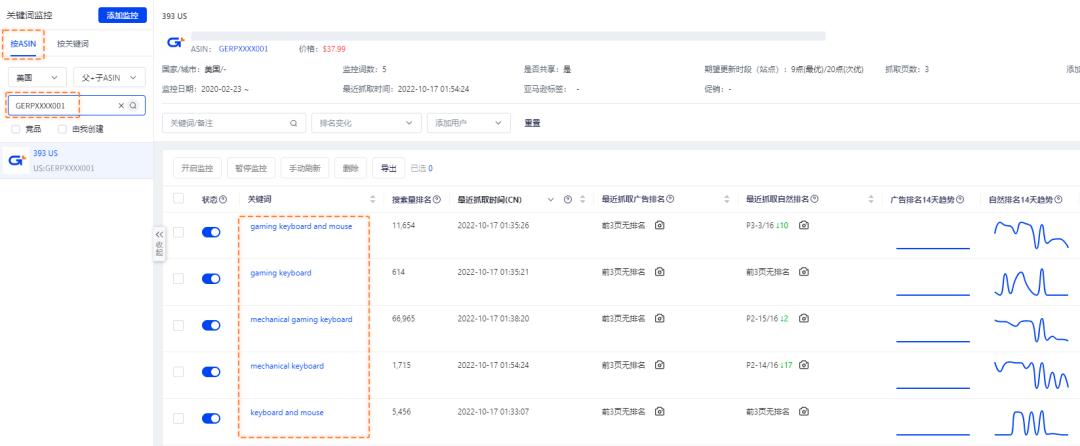Select 393 US item in monitor list

(76, 160)
